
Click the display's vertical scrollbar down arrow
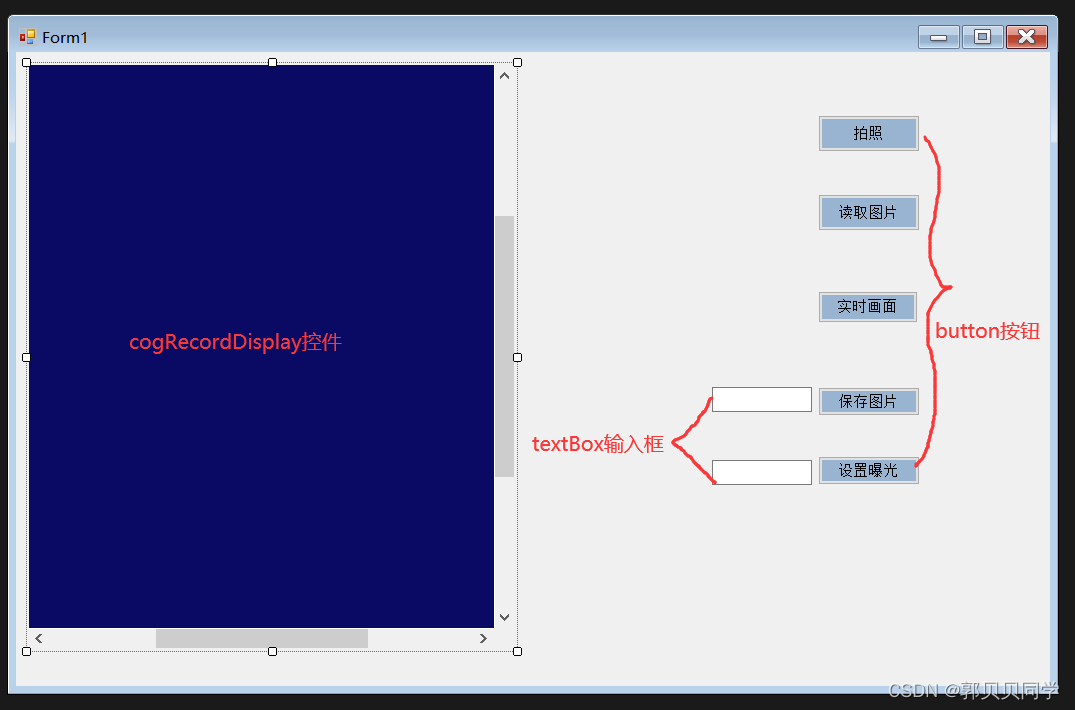pos(504,617)
